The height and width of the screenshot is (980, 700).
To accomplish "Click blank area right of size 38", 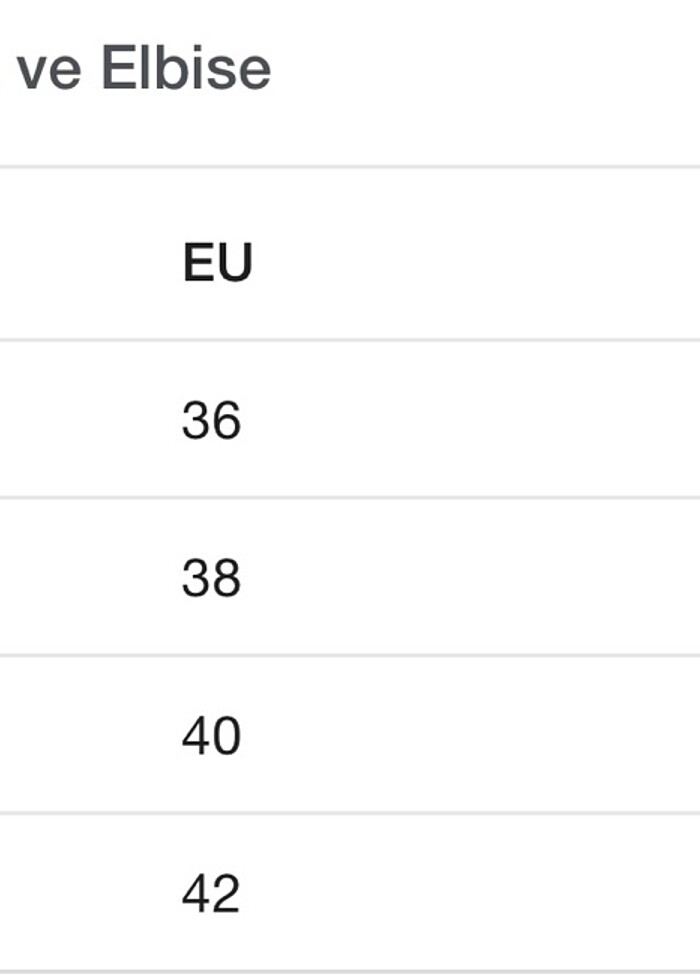I will (500, 578).
